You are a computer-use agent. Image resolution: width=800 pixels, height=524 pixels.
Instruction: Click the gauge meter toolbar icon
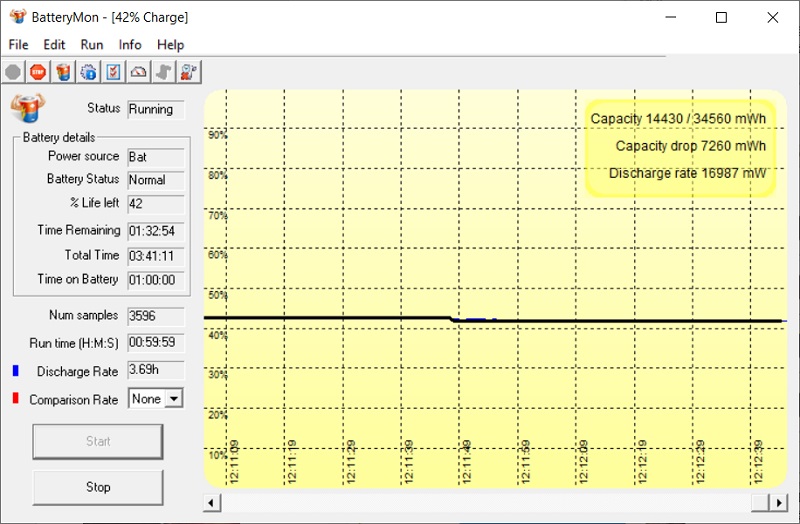pos(138,72)
